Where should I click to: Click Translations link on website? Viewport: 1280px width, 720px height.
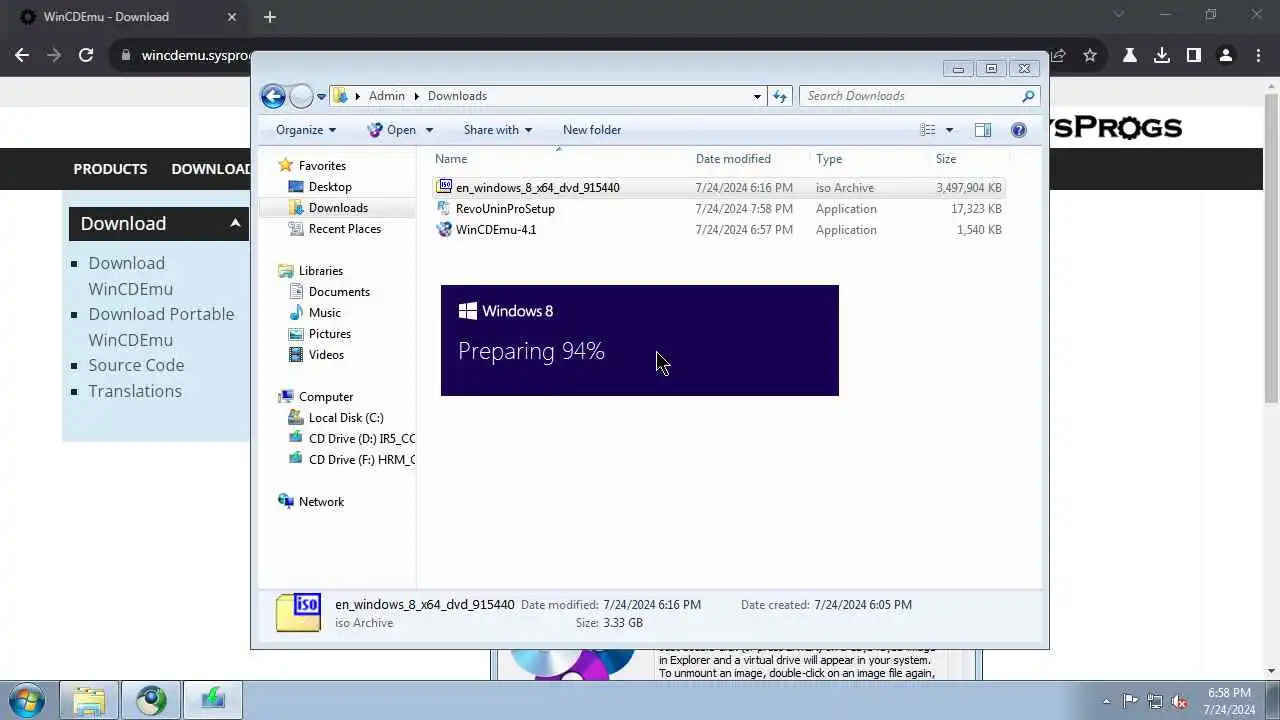[x=135, y=391]
